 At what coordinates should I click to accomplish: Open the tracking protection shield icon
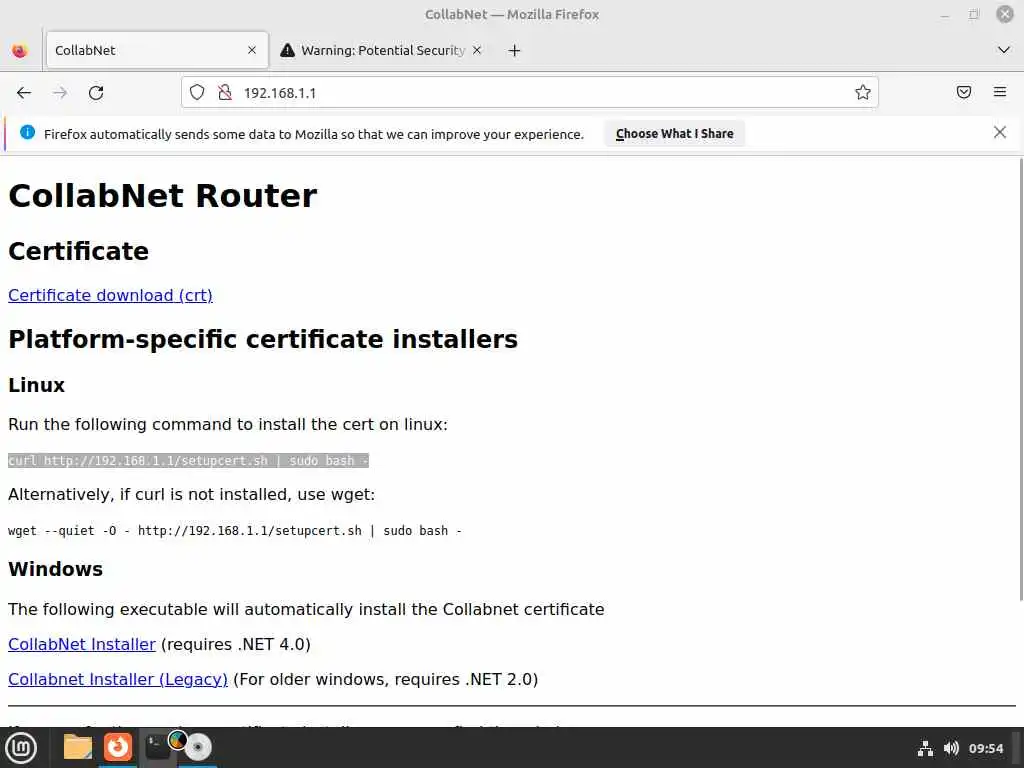point(197,93)
